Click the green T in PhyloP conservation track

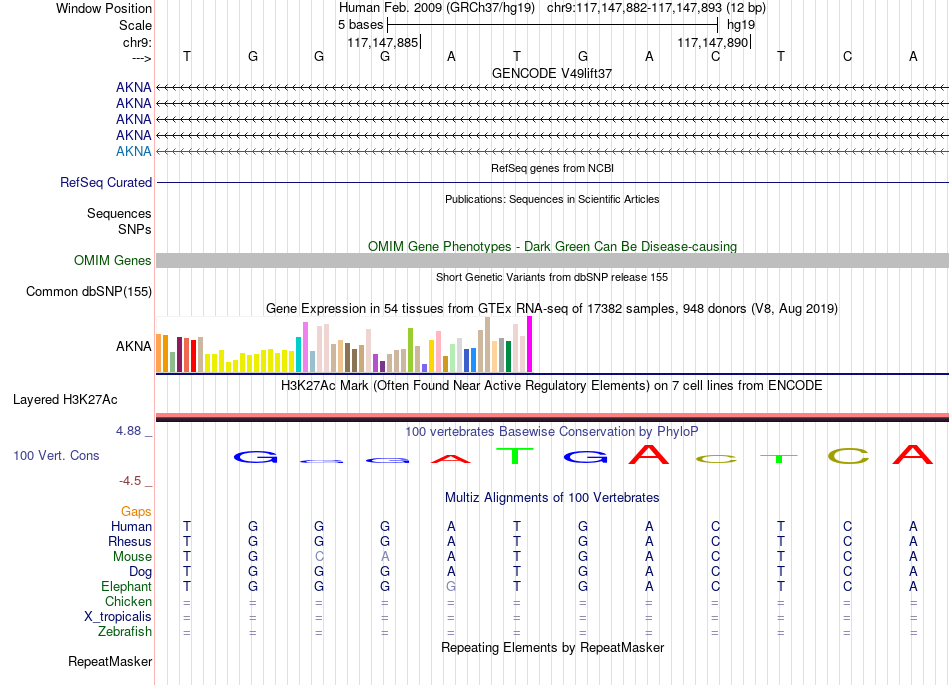(515, 455)
